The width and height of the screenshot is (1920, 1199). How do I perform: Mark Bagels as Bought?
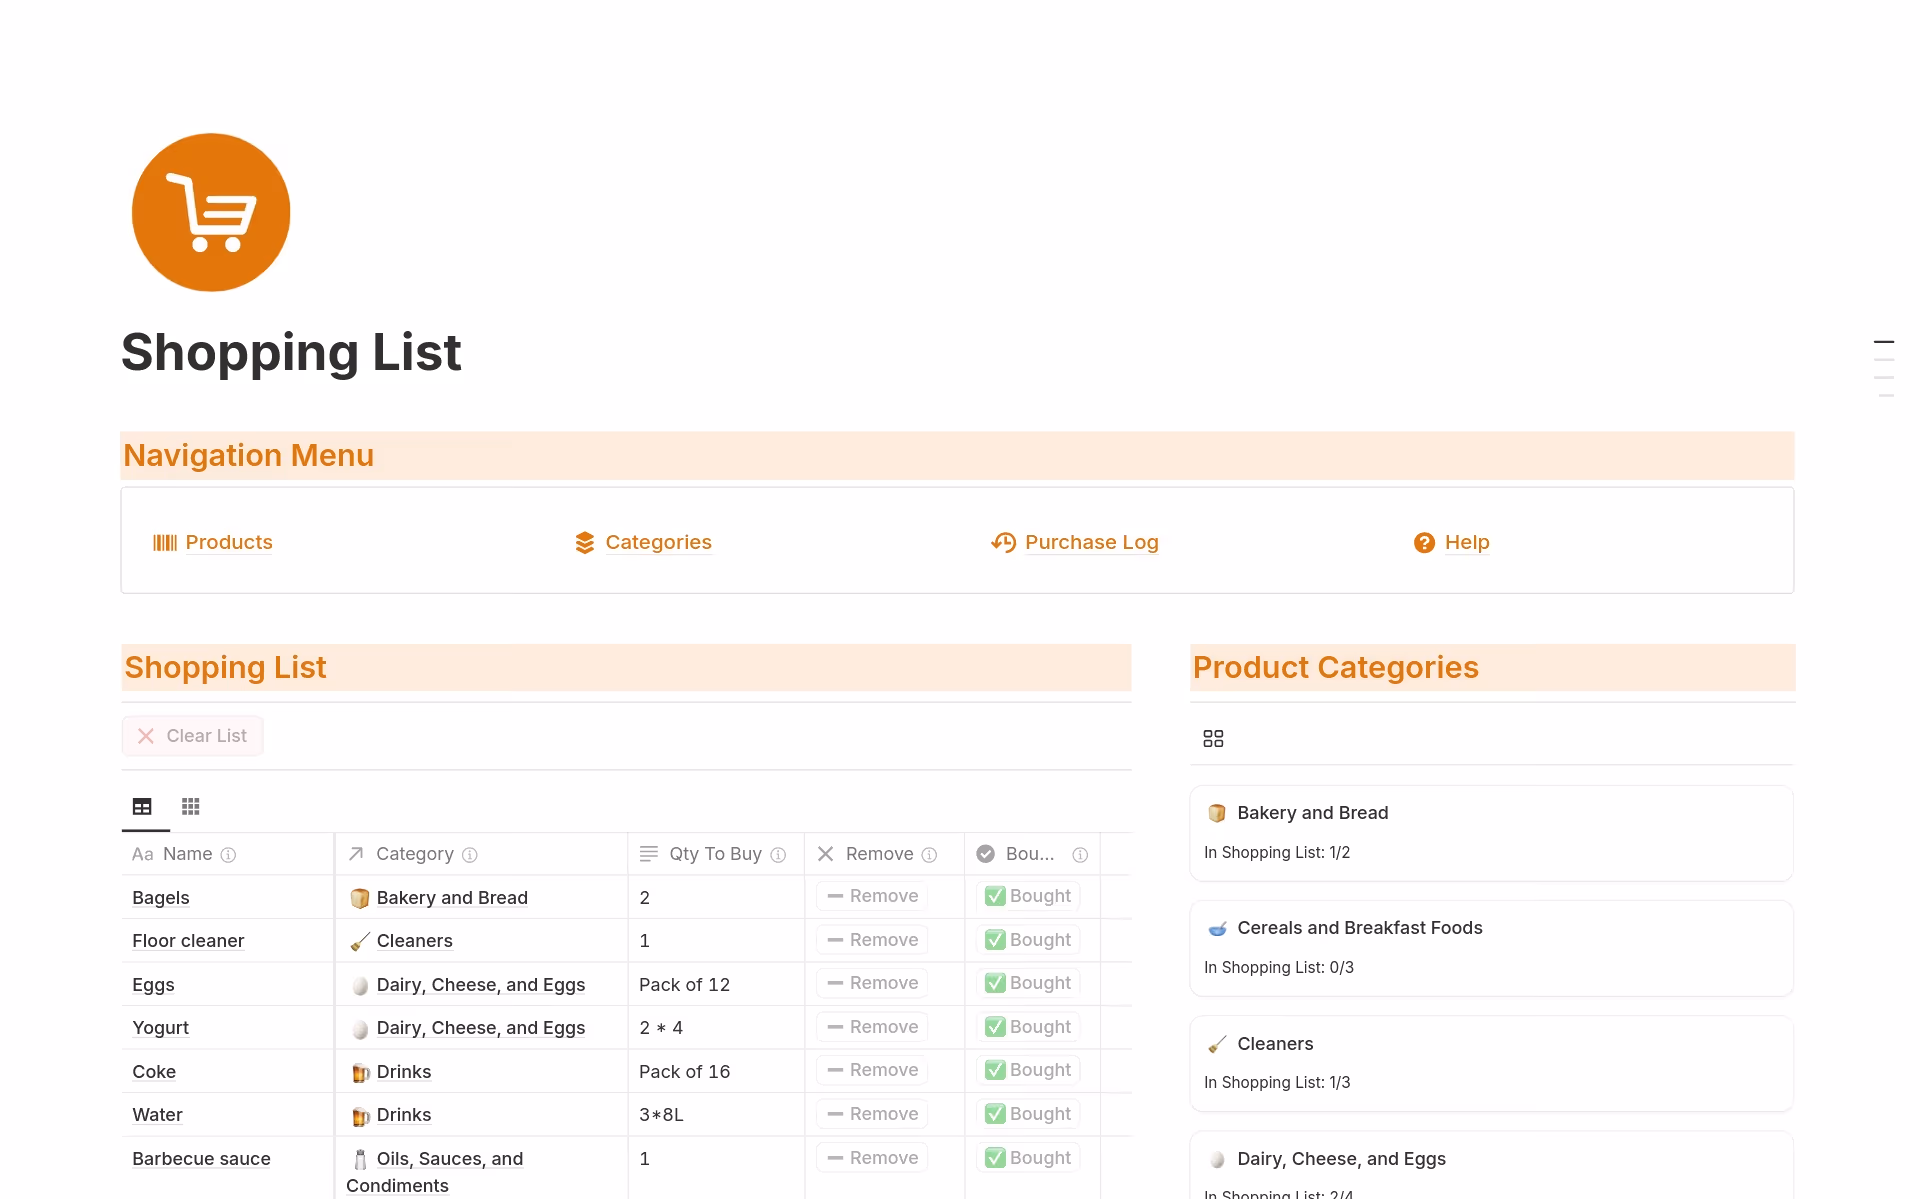click(x=1028, y=896)
